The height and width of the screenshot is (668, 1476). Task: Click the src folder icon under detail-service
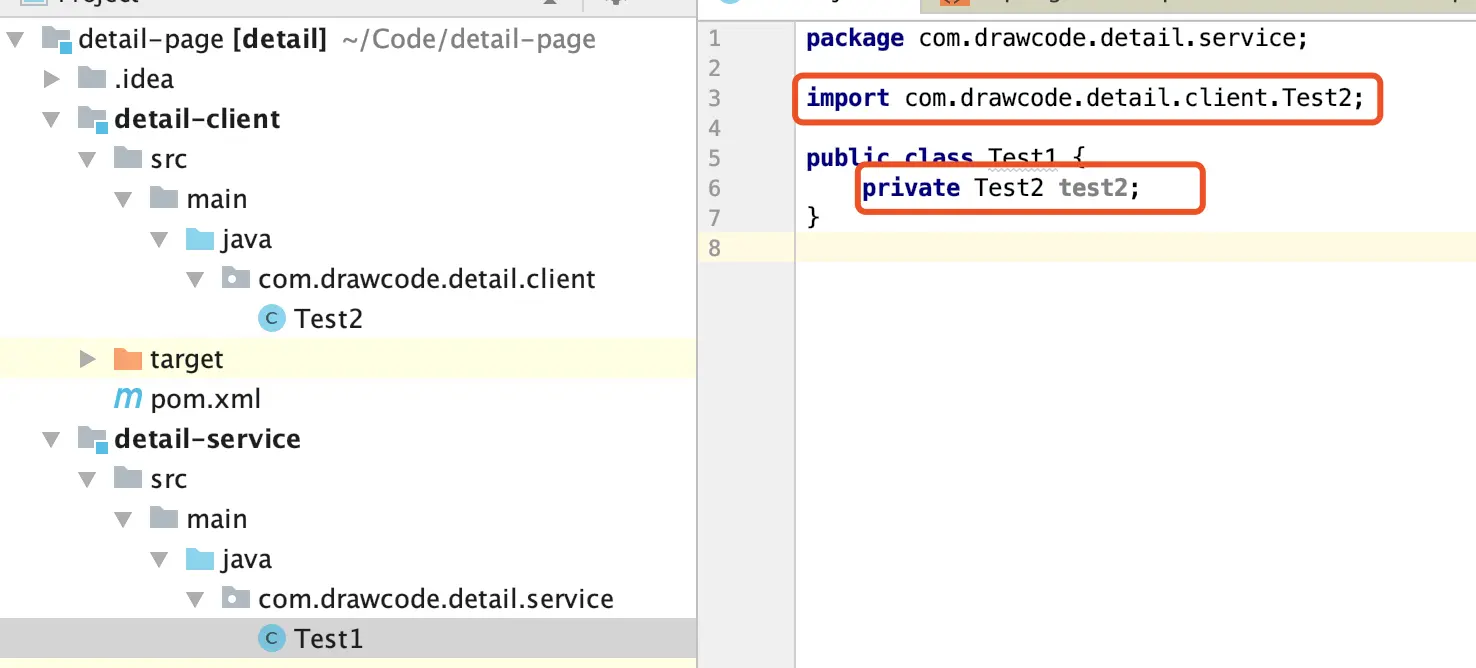128,478
